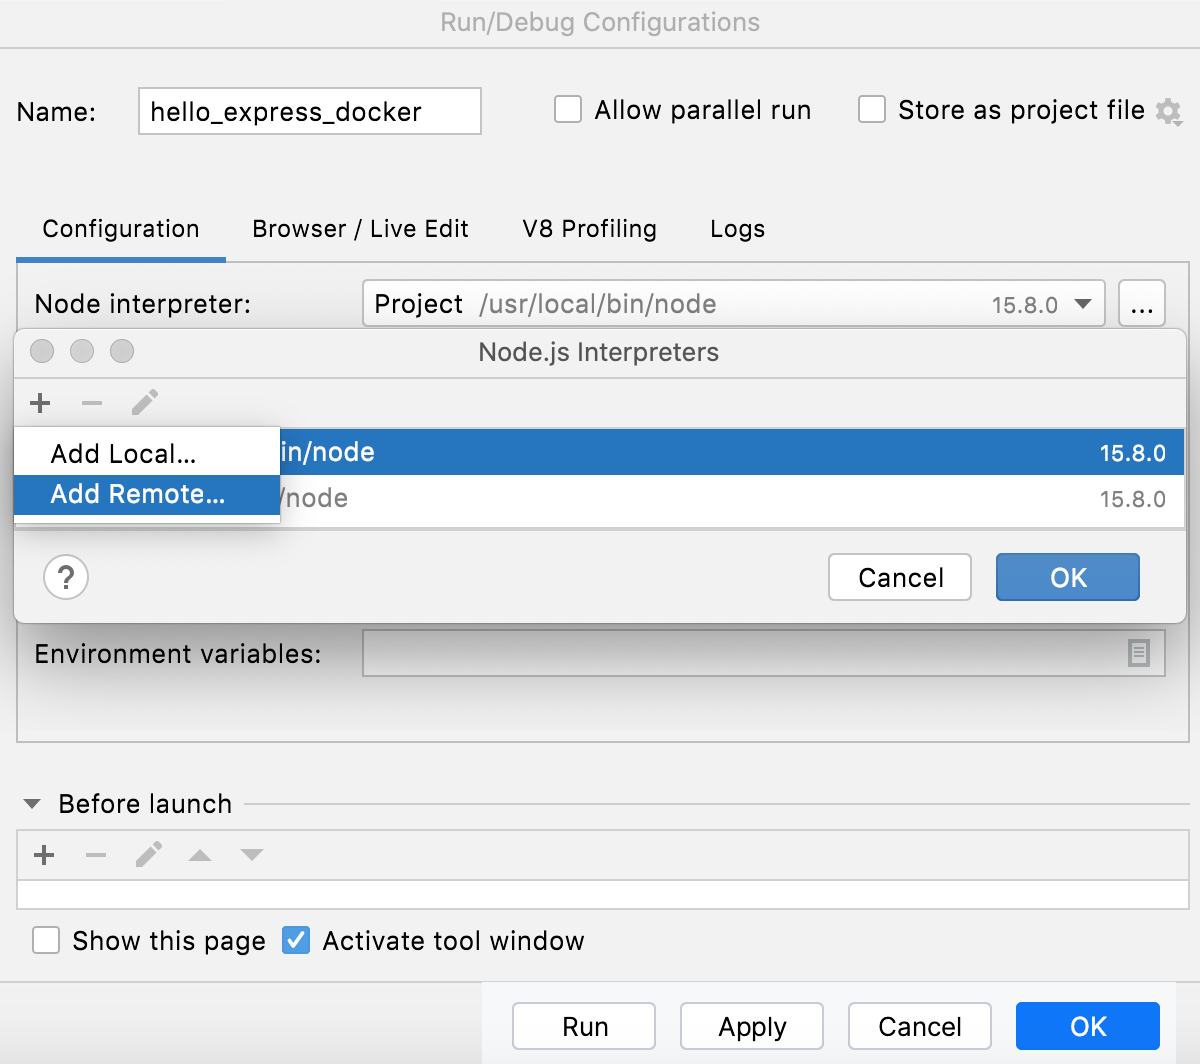Open help via the question mark icon
Viewport: 1200px width, 1064px height.
pos(66,577)
